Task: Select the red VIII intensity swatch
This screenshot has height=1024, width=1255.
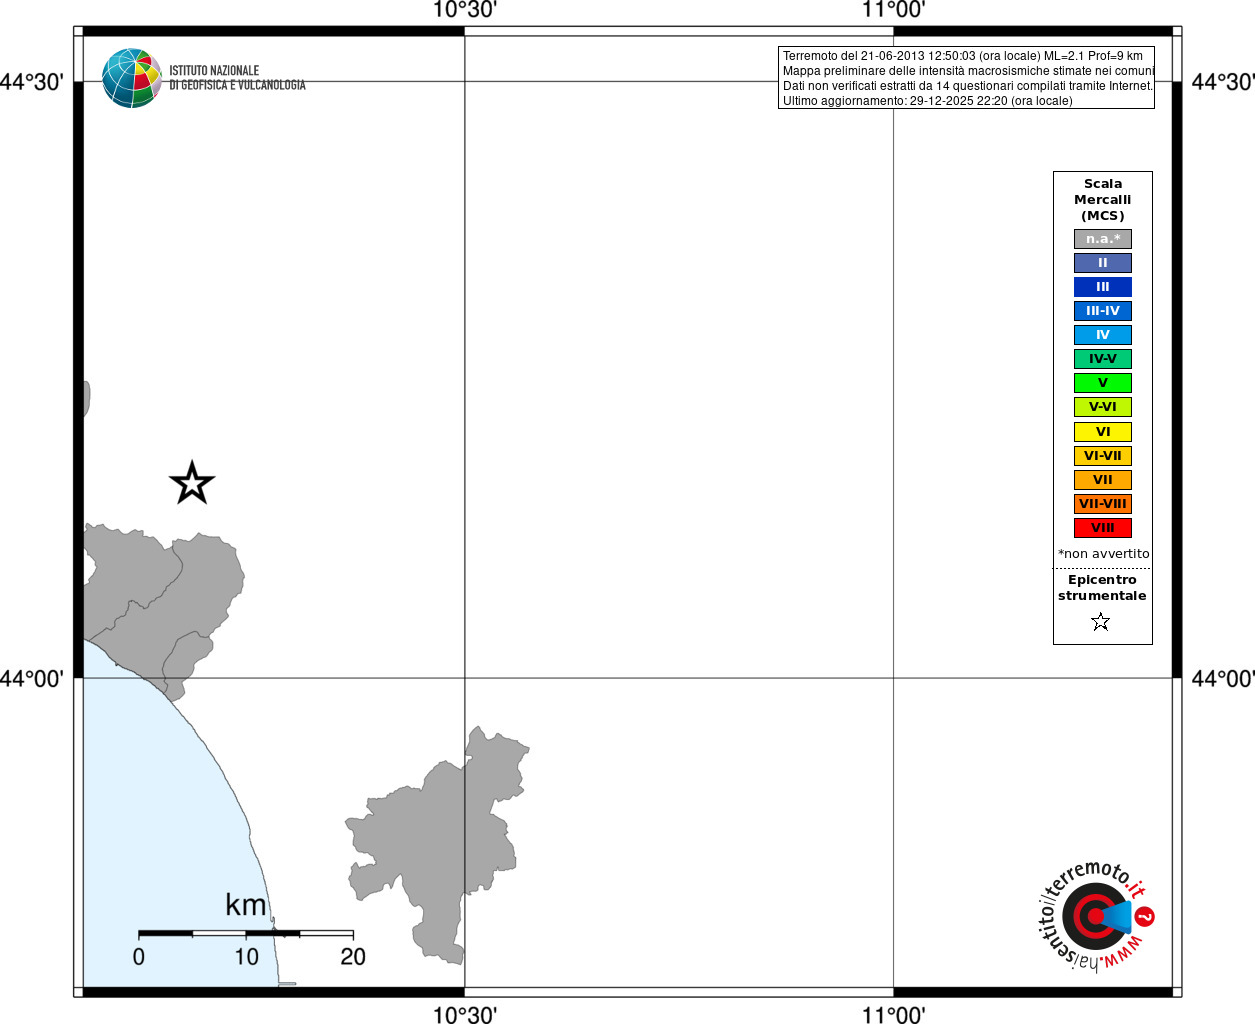Action: (x=1103, y=528)
